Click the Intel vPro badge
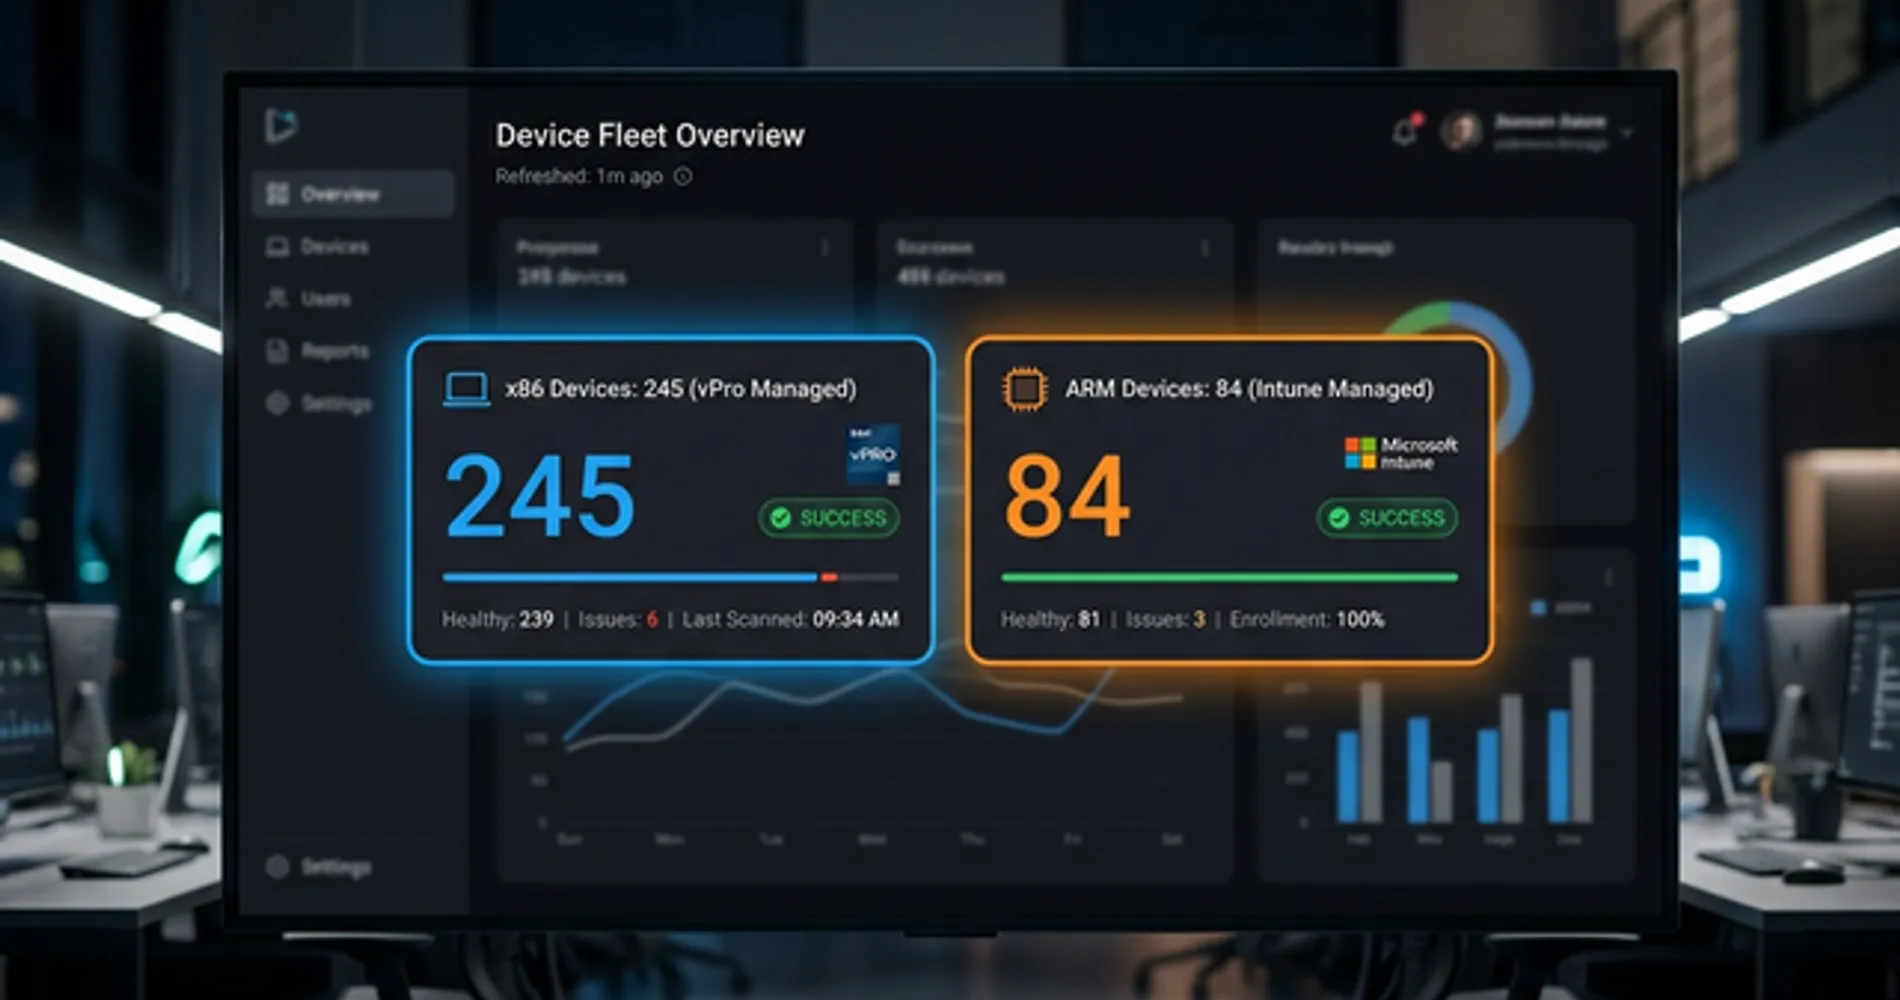Image resolution: width=1900 pixels, height=1000 pixels. click(x=872, y=455)
